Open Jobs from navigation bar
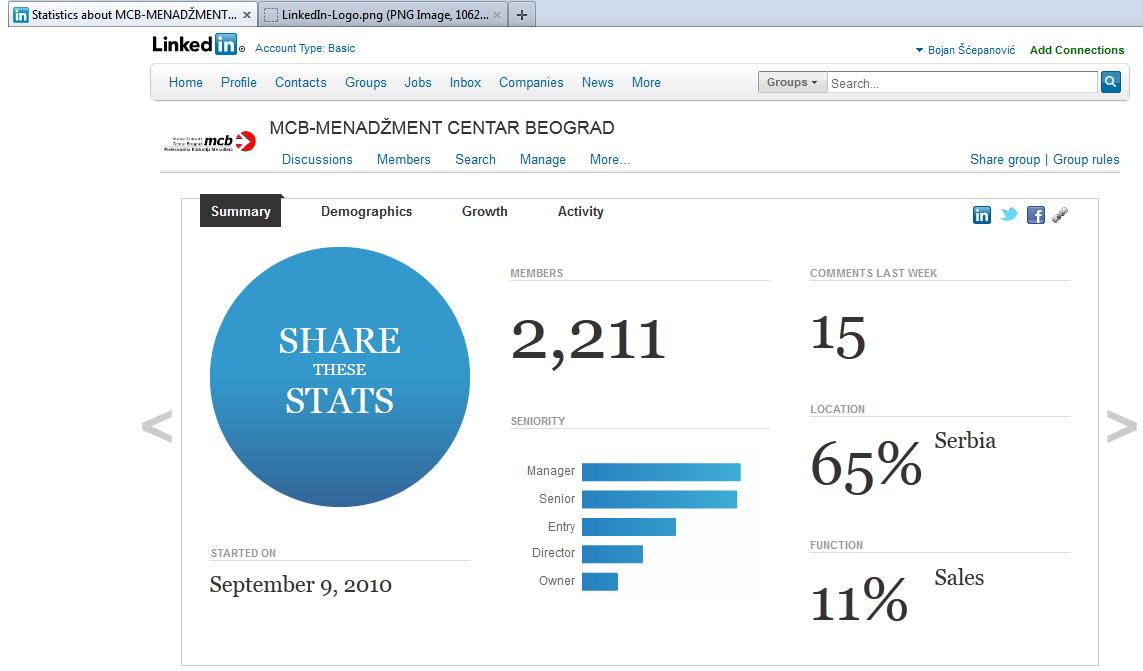Image resolution: width=1143 pixels, height=671 pixels. tap(418, 82)
